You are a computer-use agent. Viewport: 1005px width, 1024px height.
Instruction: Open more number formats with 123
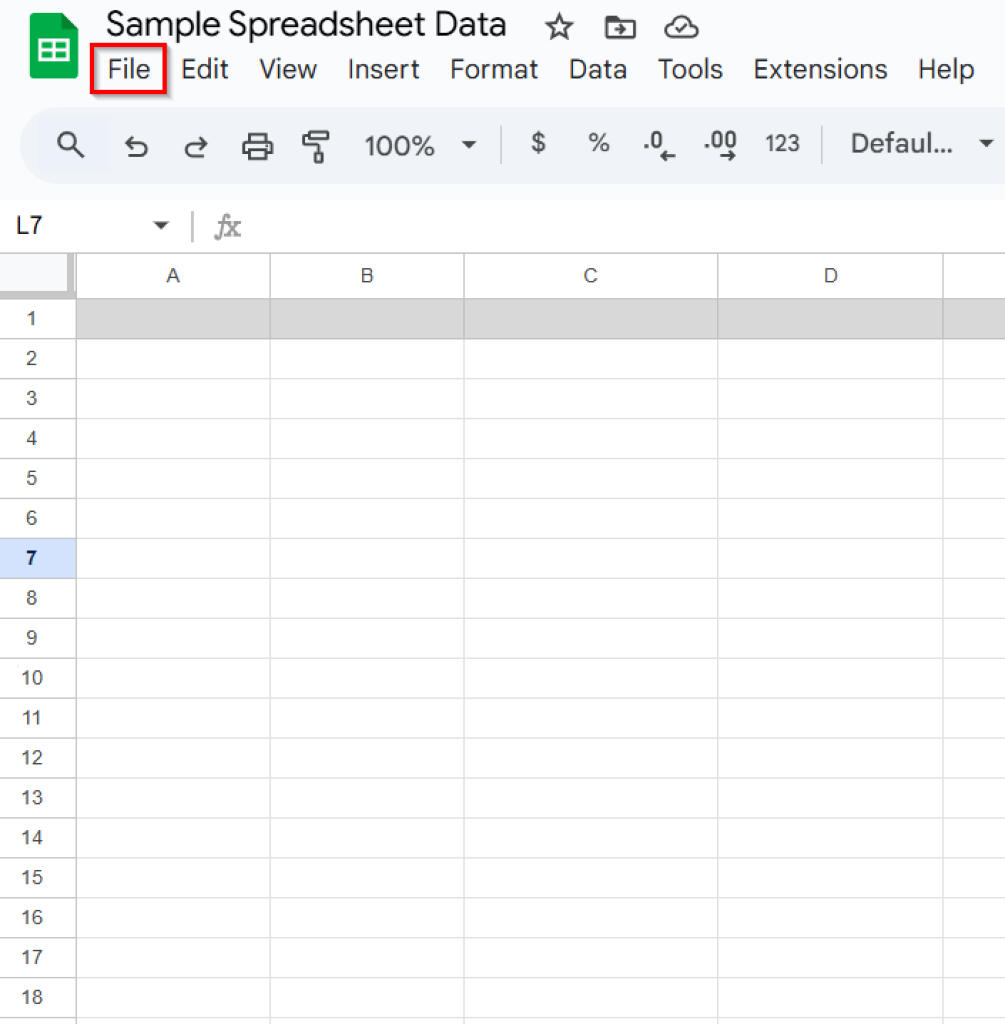(782, 144)
